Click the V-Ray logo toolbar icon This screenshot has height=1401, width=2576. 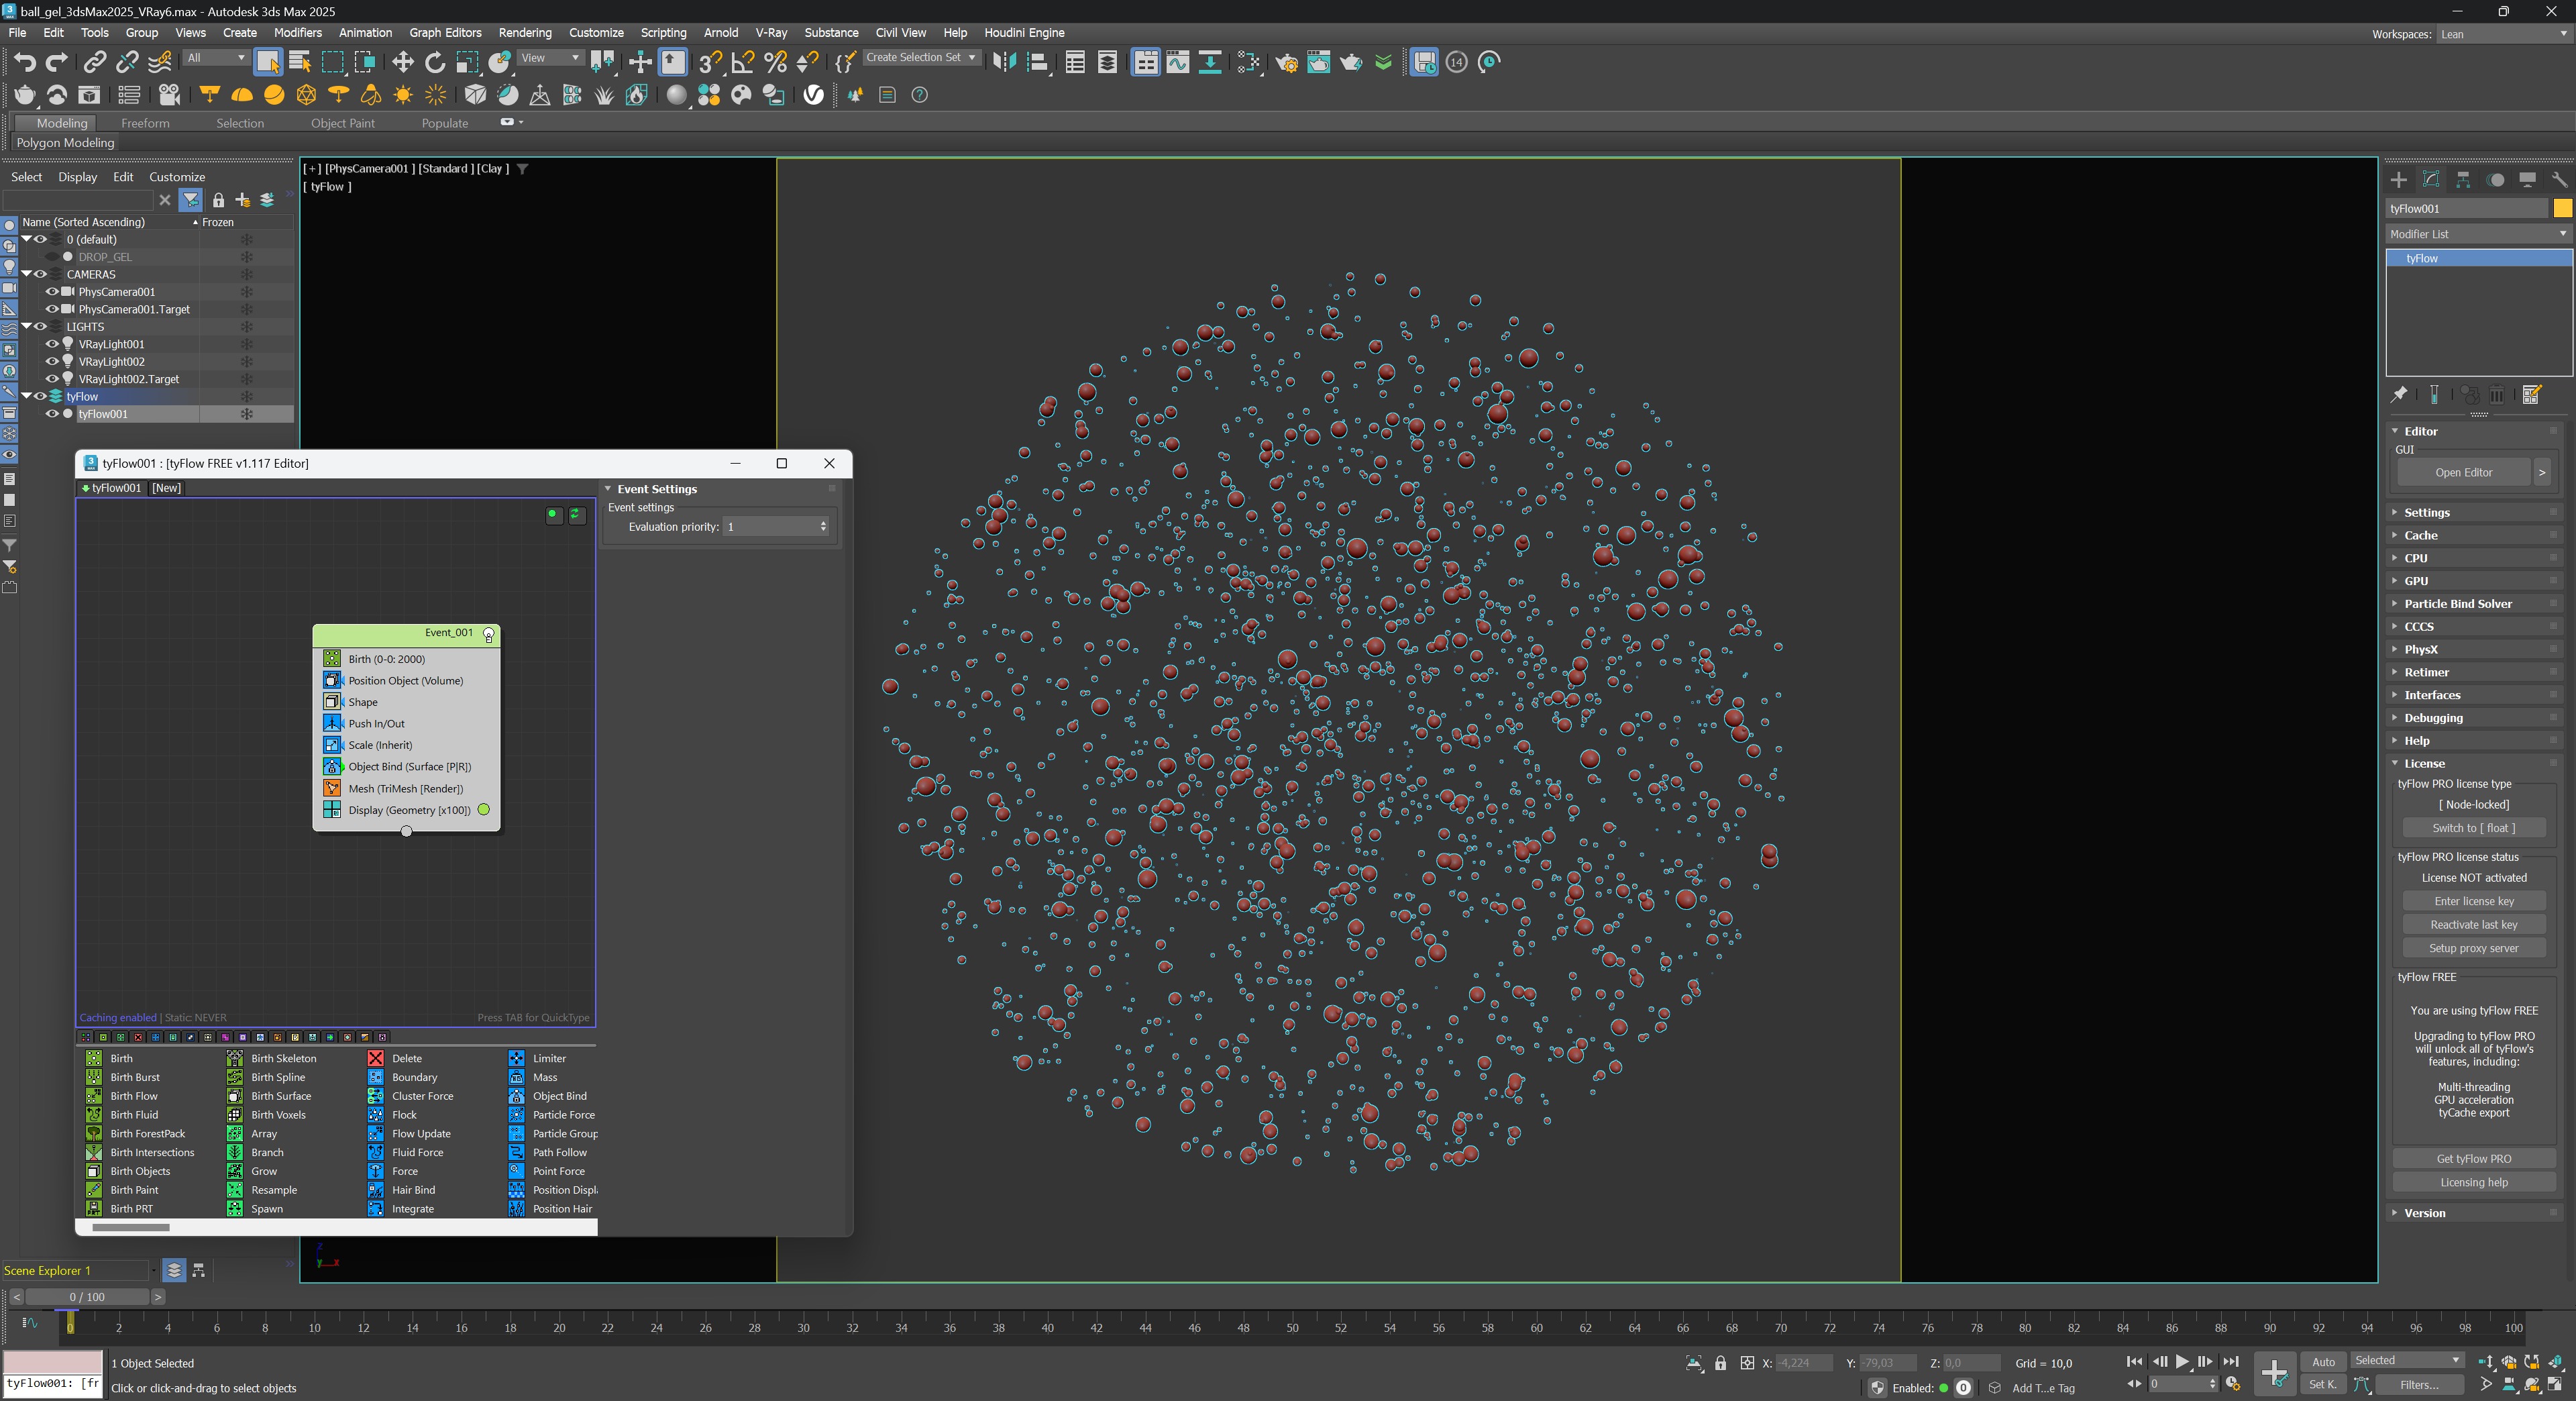tap(814, 94)
